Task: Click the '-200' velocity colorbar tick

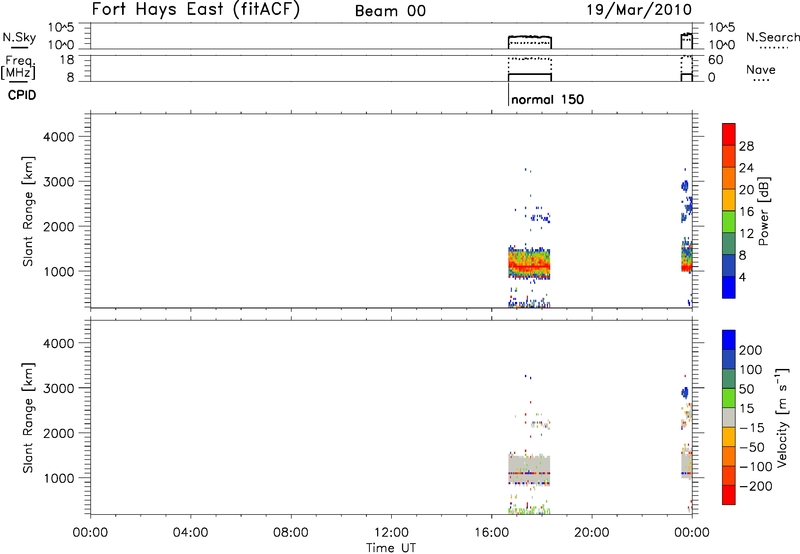Action: pyautogui.click(x=756, y=486)
